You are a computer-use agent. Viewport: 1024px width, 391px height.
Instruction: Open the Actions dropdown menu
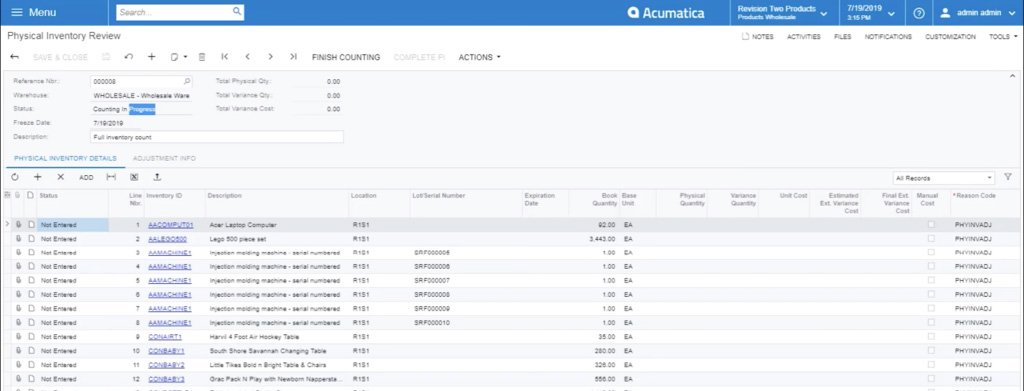click(479, 57)
